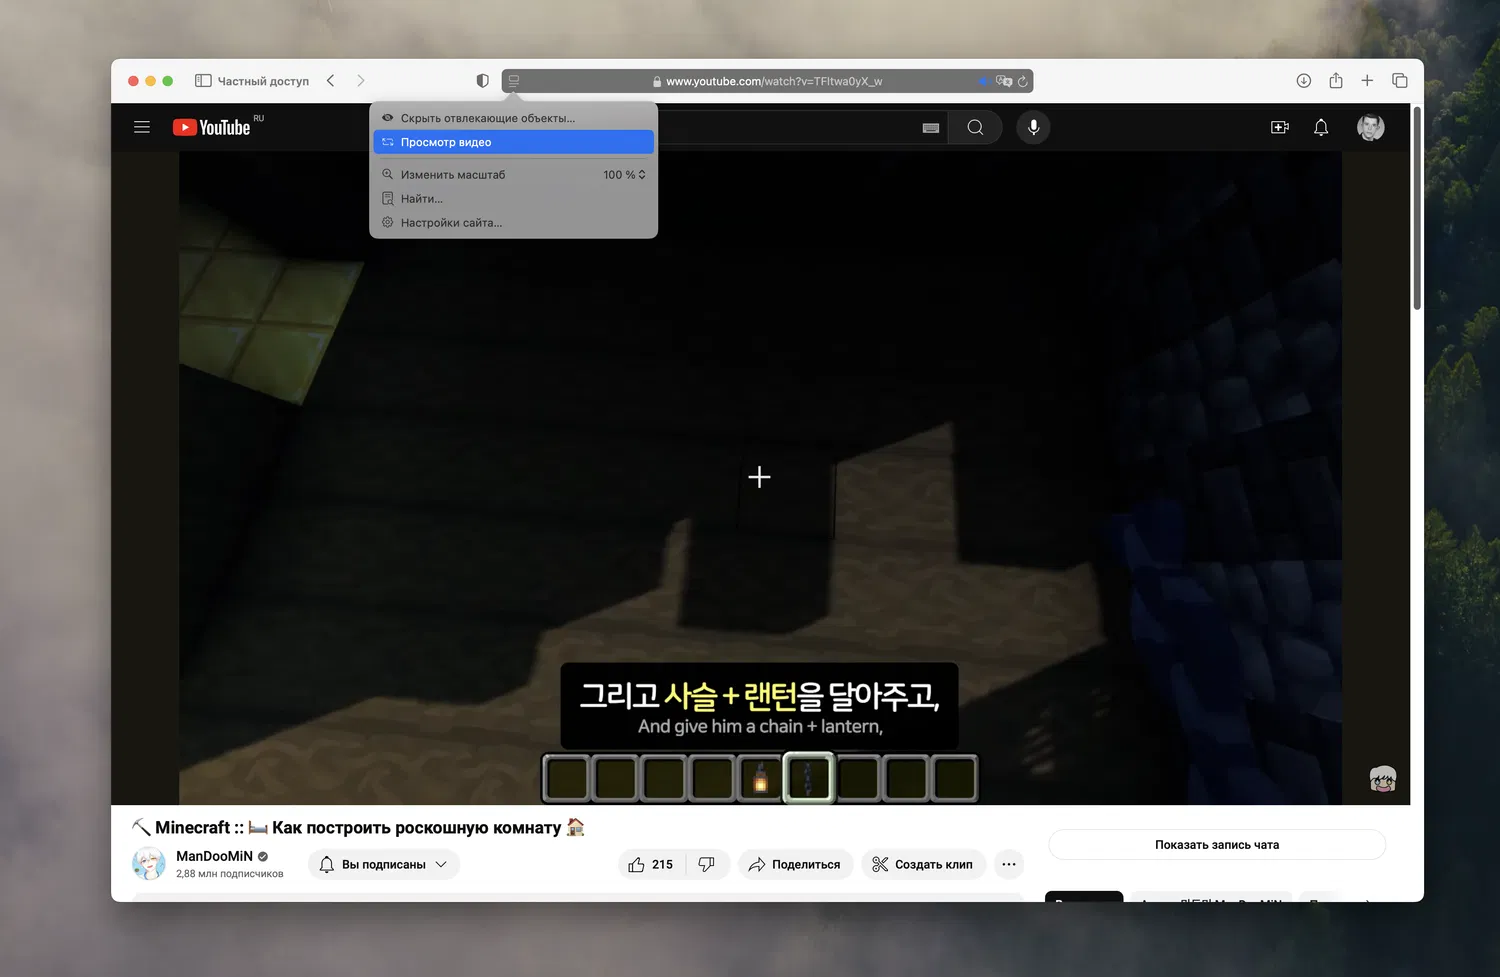Expand the Вы подписаны subscription dropdown
This screenshot has height=977, width=1500.
[x=384, y=864]
